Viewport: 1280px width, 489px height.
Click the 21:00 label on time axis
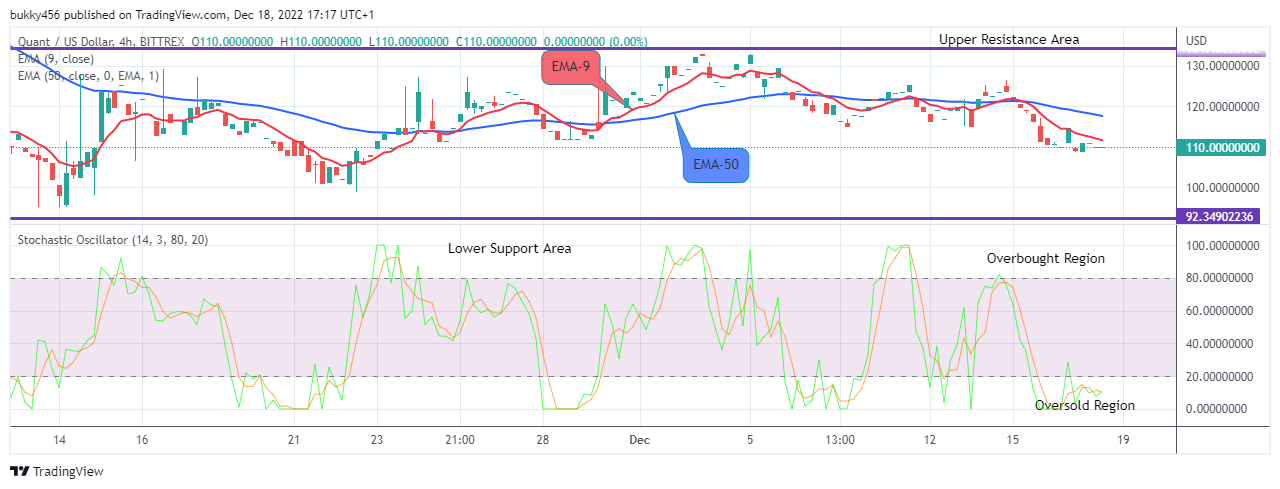pyautogui.click(x=460, y=440)
